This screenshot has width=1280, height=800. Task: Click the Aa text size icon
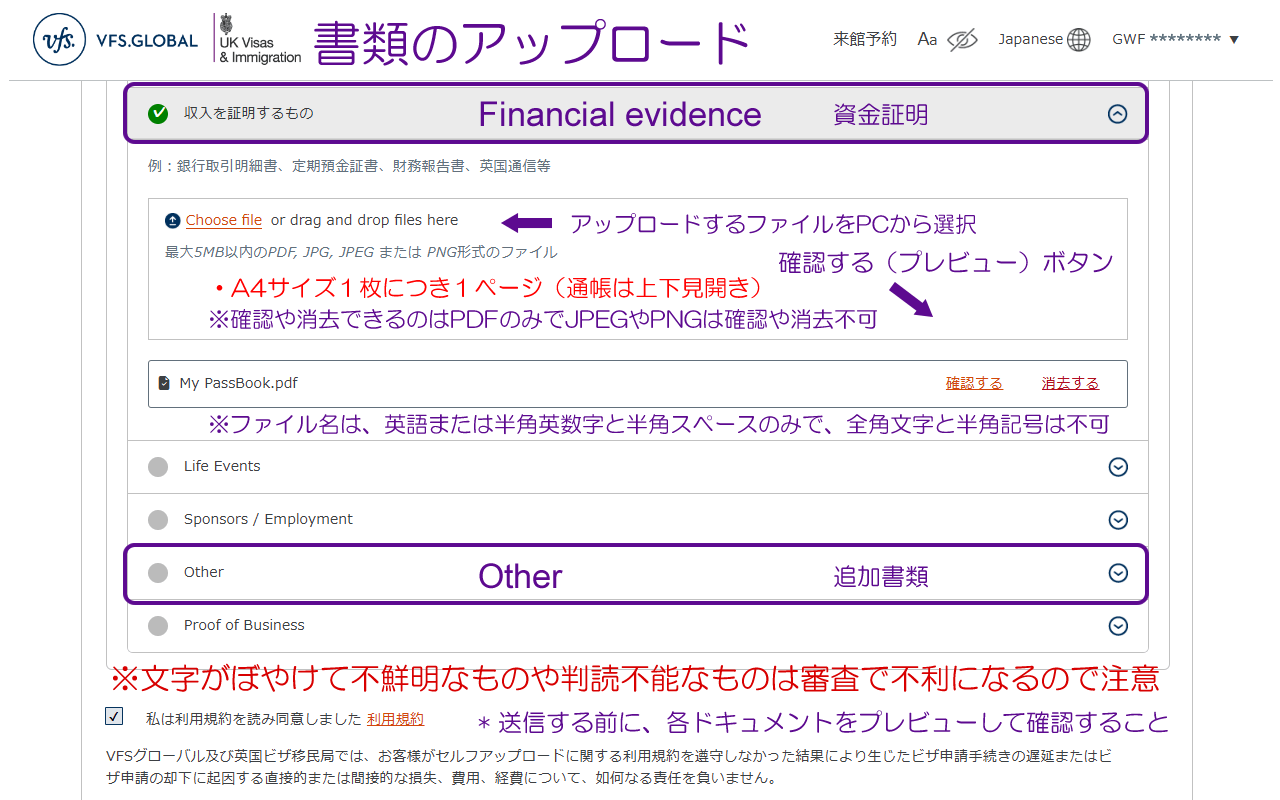(927, 39)
